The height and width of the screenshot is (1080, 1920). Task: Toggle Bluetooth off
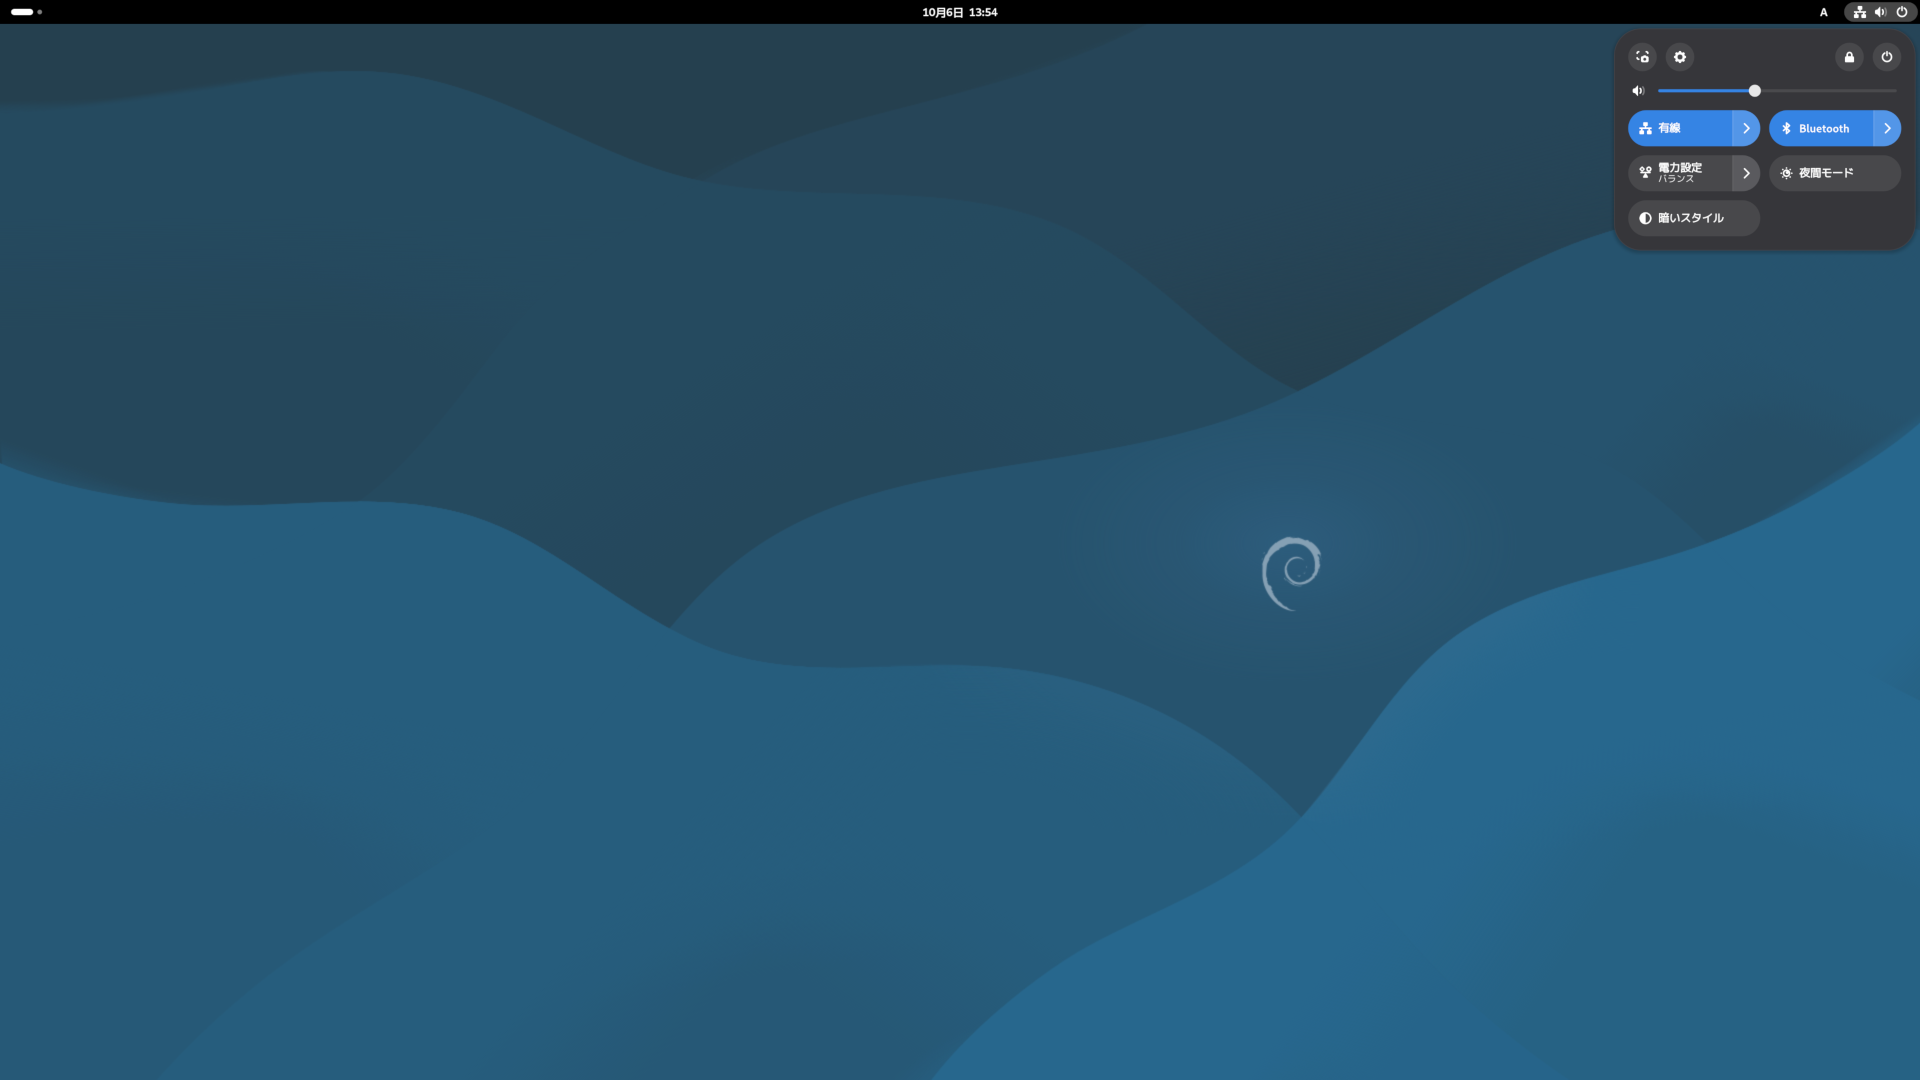pos(1821,128)
